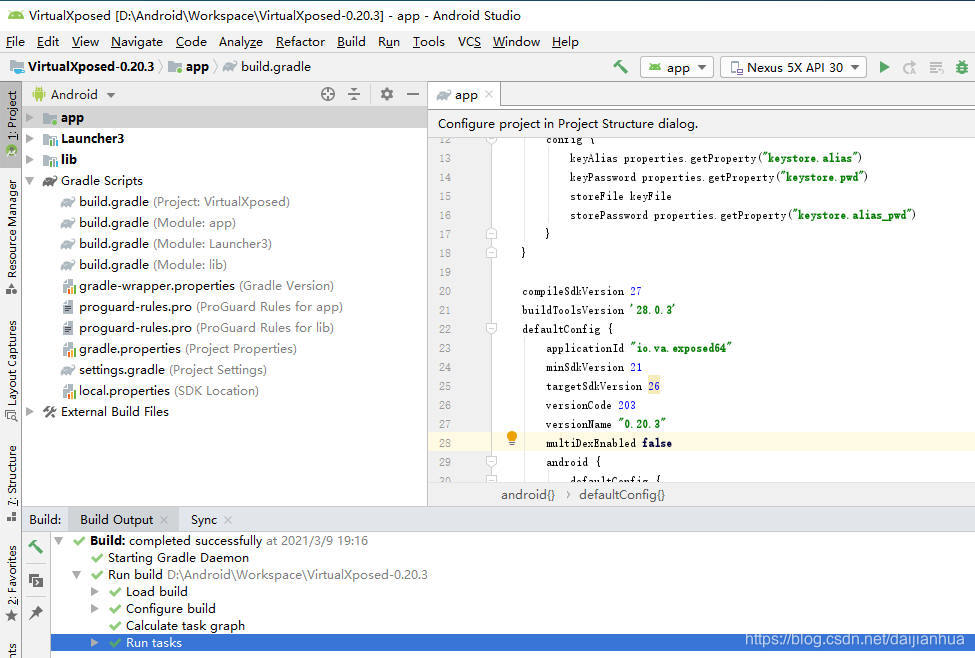Click the Build panel hammer icon
Viewport: 975px width, 658px height.
click(x=35, y=547)
